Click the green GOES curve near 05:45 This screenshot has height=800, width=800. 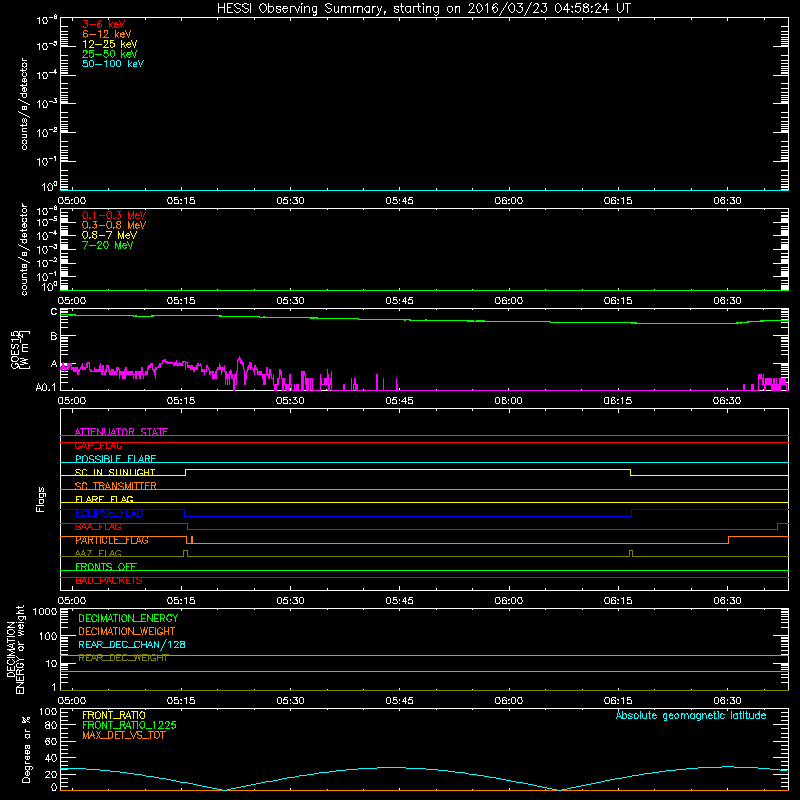coord(399,319)
